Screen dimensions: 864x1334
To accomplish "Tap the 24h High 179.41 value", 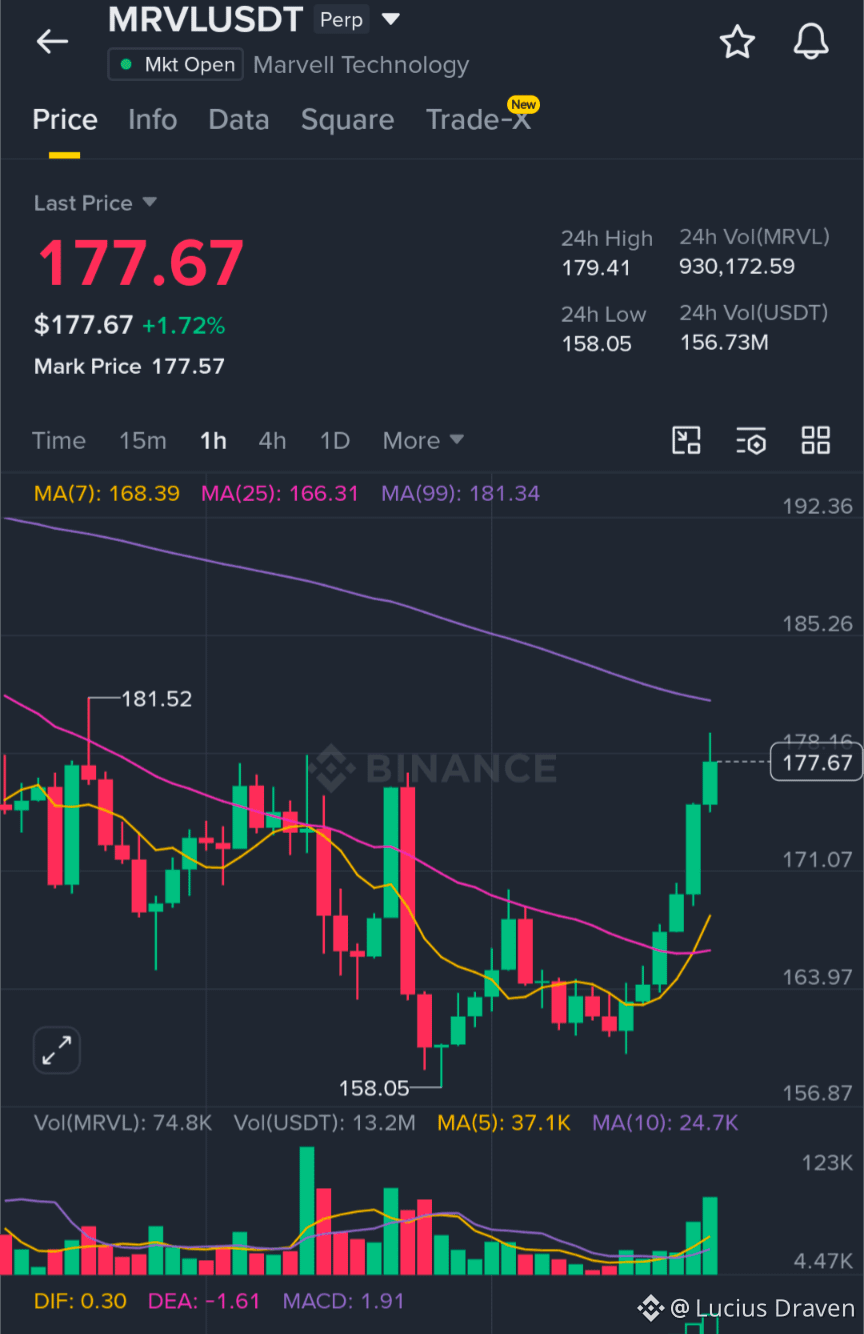I will pyautogui.click(x=596, y=267).
